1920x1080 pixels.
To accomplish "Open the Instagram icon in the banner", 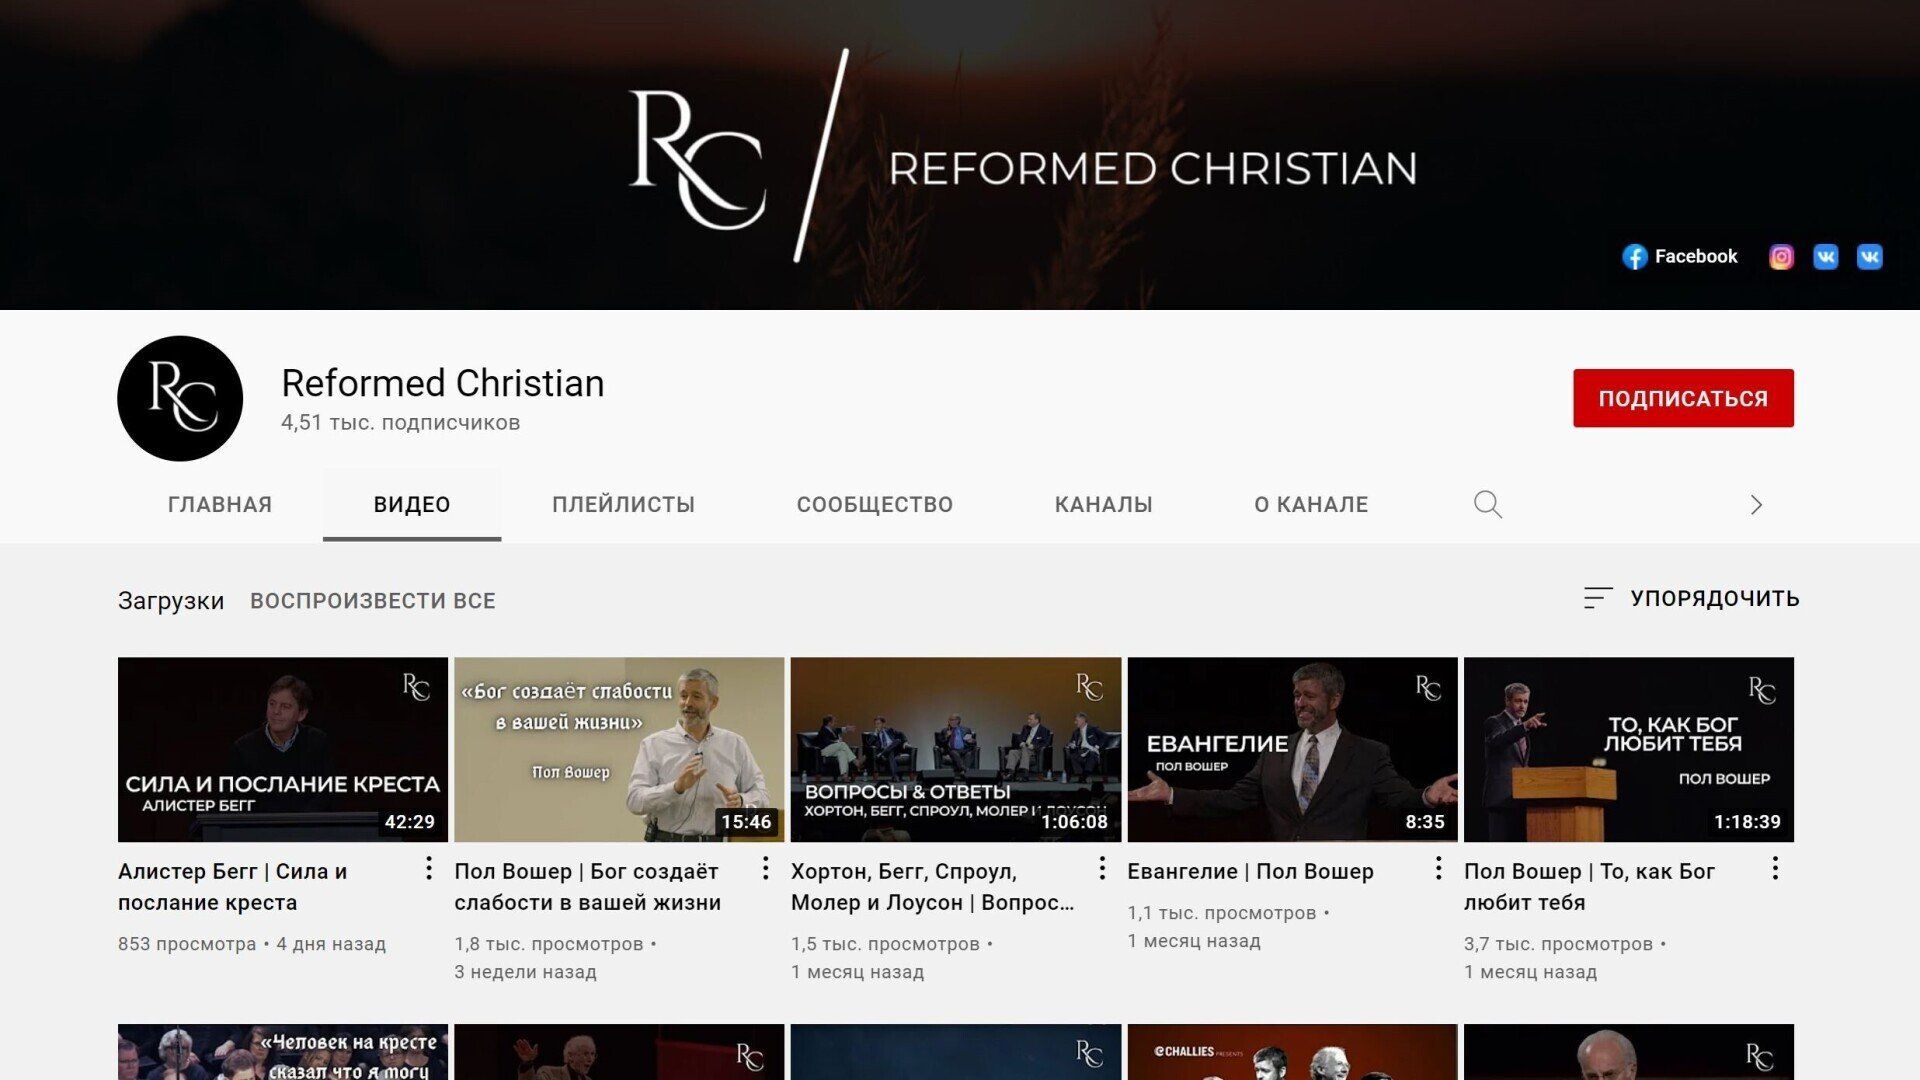I will [x=1781, y=257].
